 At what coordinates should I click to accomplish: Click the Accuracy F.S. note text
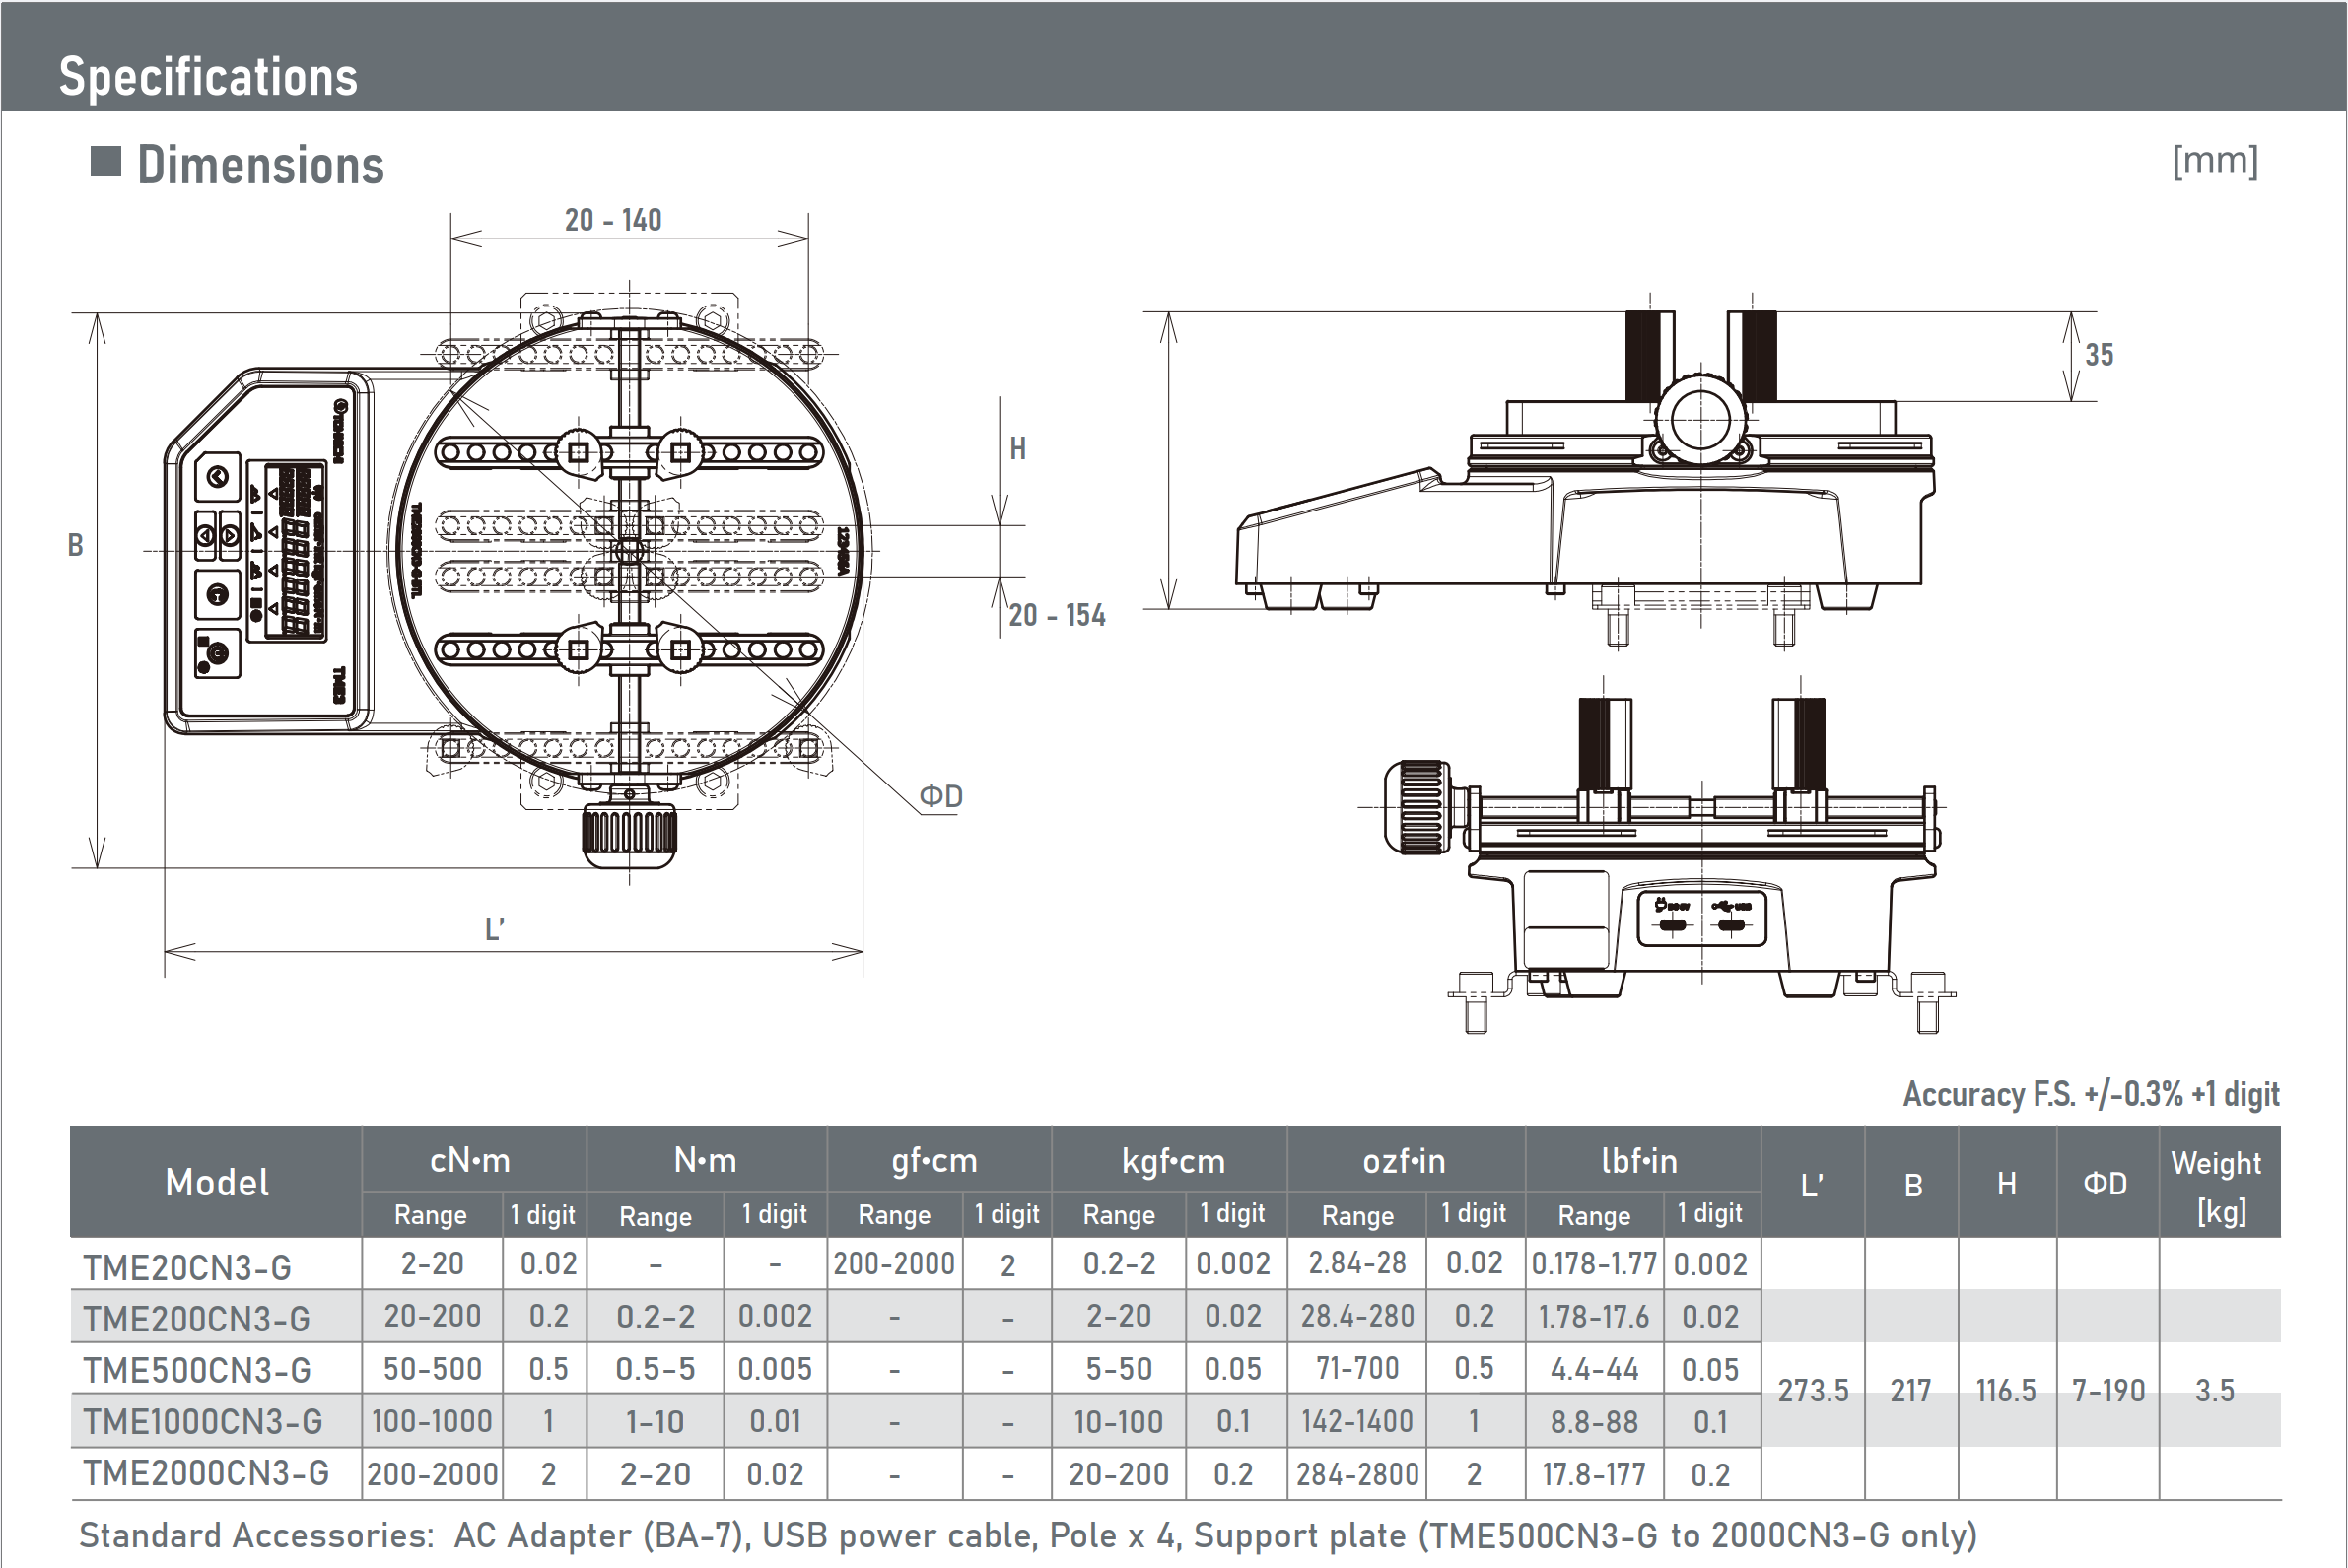click(2090, 1094)
